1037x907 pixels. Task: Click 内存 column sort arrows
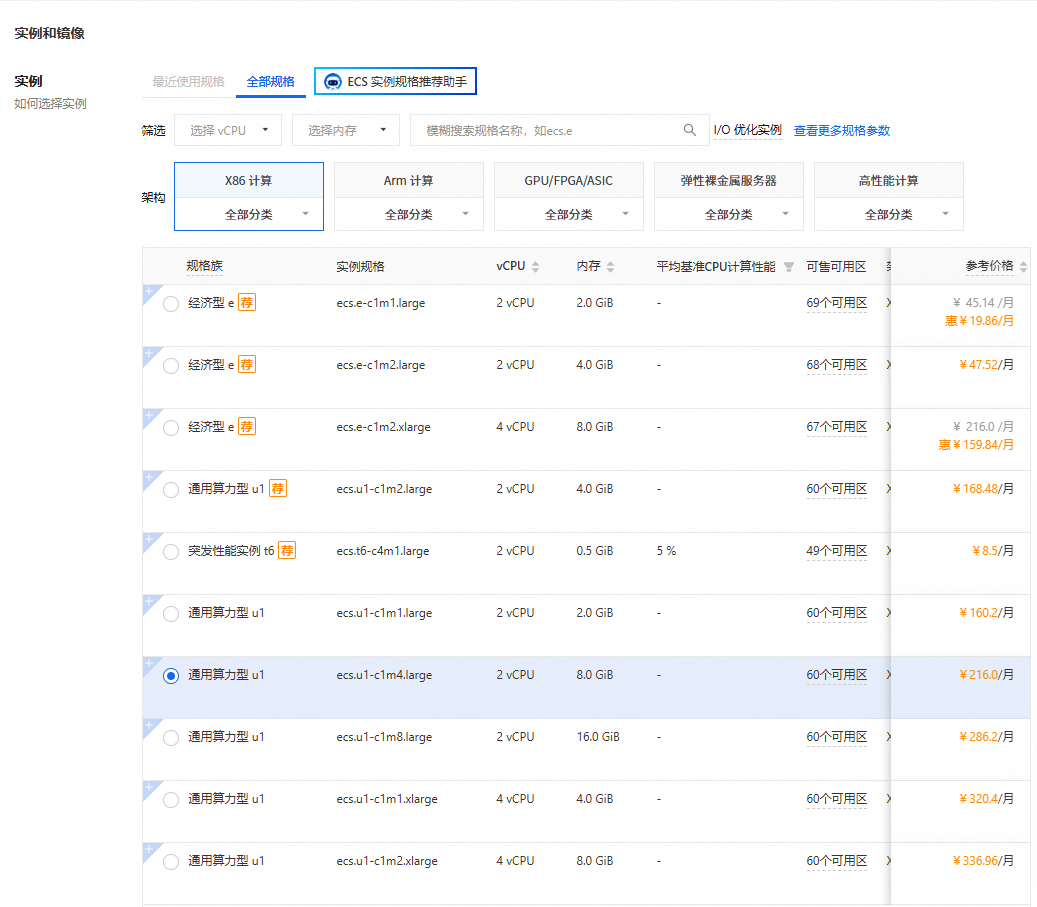[x=610, y=267]
